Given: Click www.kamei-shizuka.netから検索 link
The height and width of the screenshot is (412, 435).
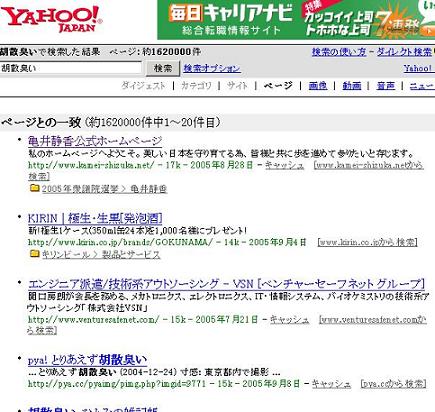Looking at the screenshot, I should (x=369, y=165).
